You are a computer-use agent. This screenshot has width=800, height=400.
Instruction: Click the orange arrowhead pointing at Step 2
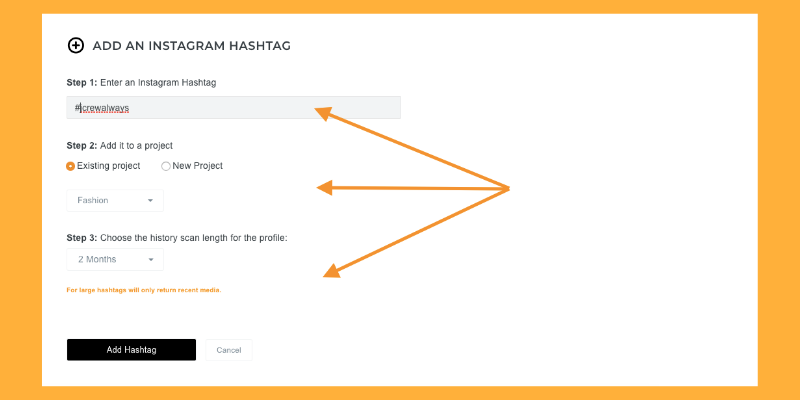pos(324,188)
